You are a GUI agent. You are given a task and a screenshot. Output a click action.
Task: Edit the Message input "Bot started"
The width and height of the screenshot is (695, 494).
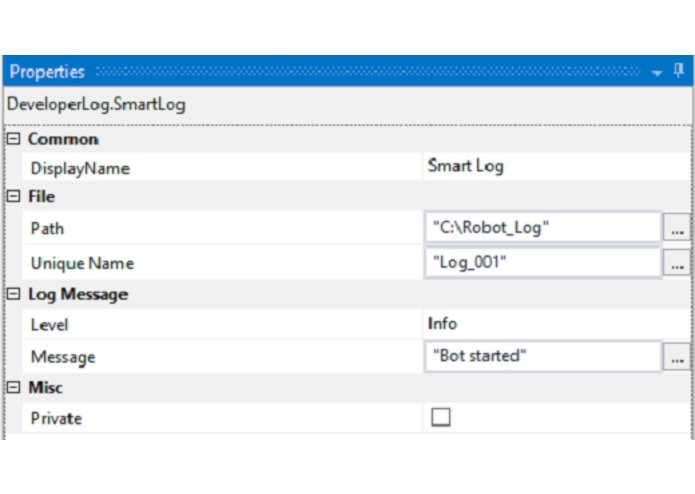[543, 356]
